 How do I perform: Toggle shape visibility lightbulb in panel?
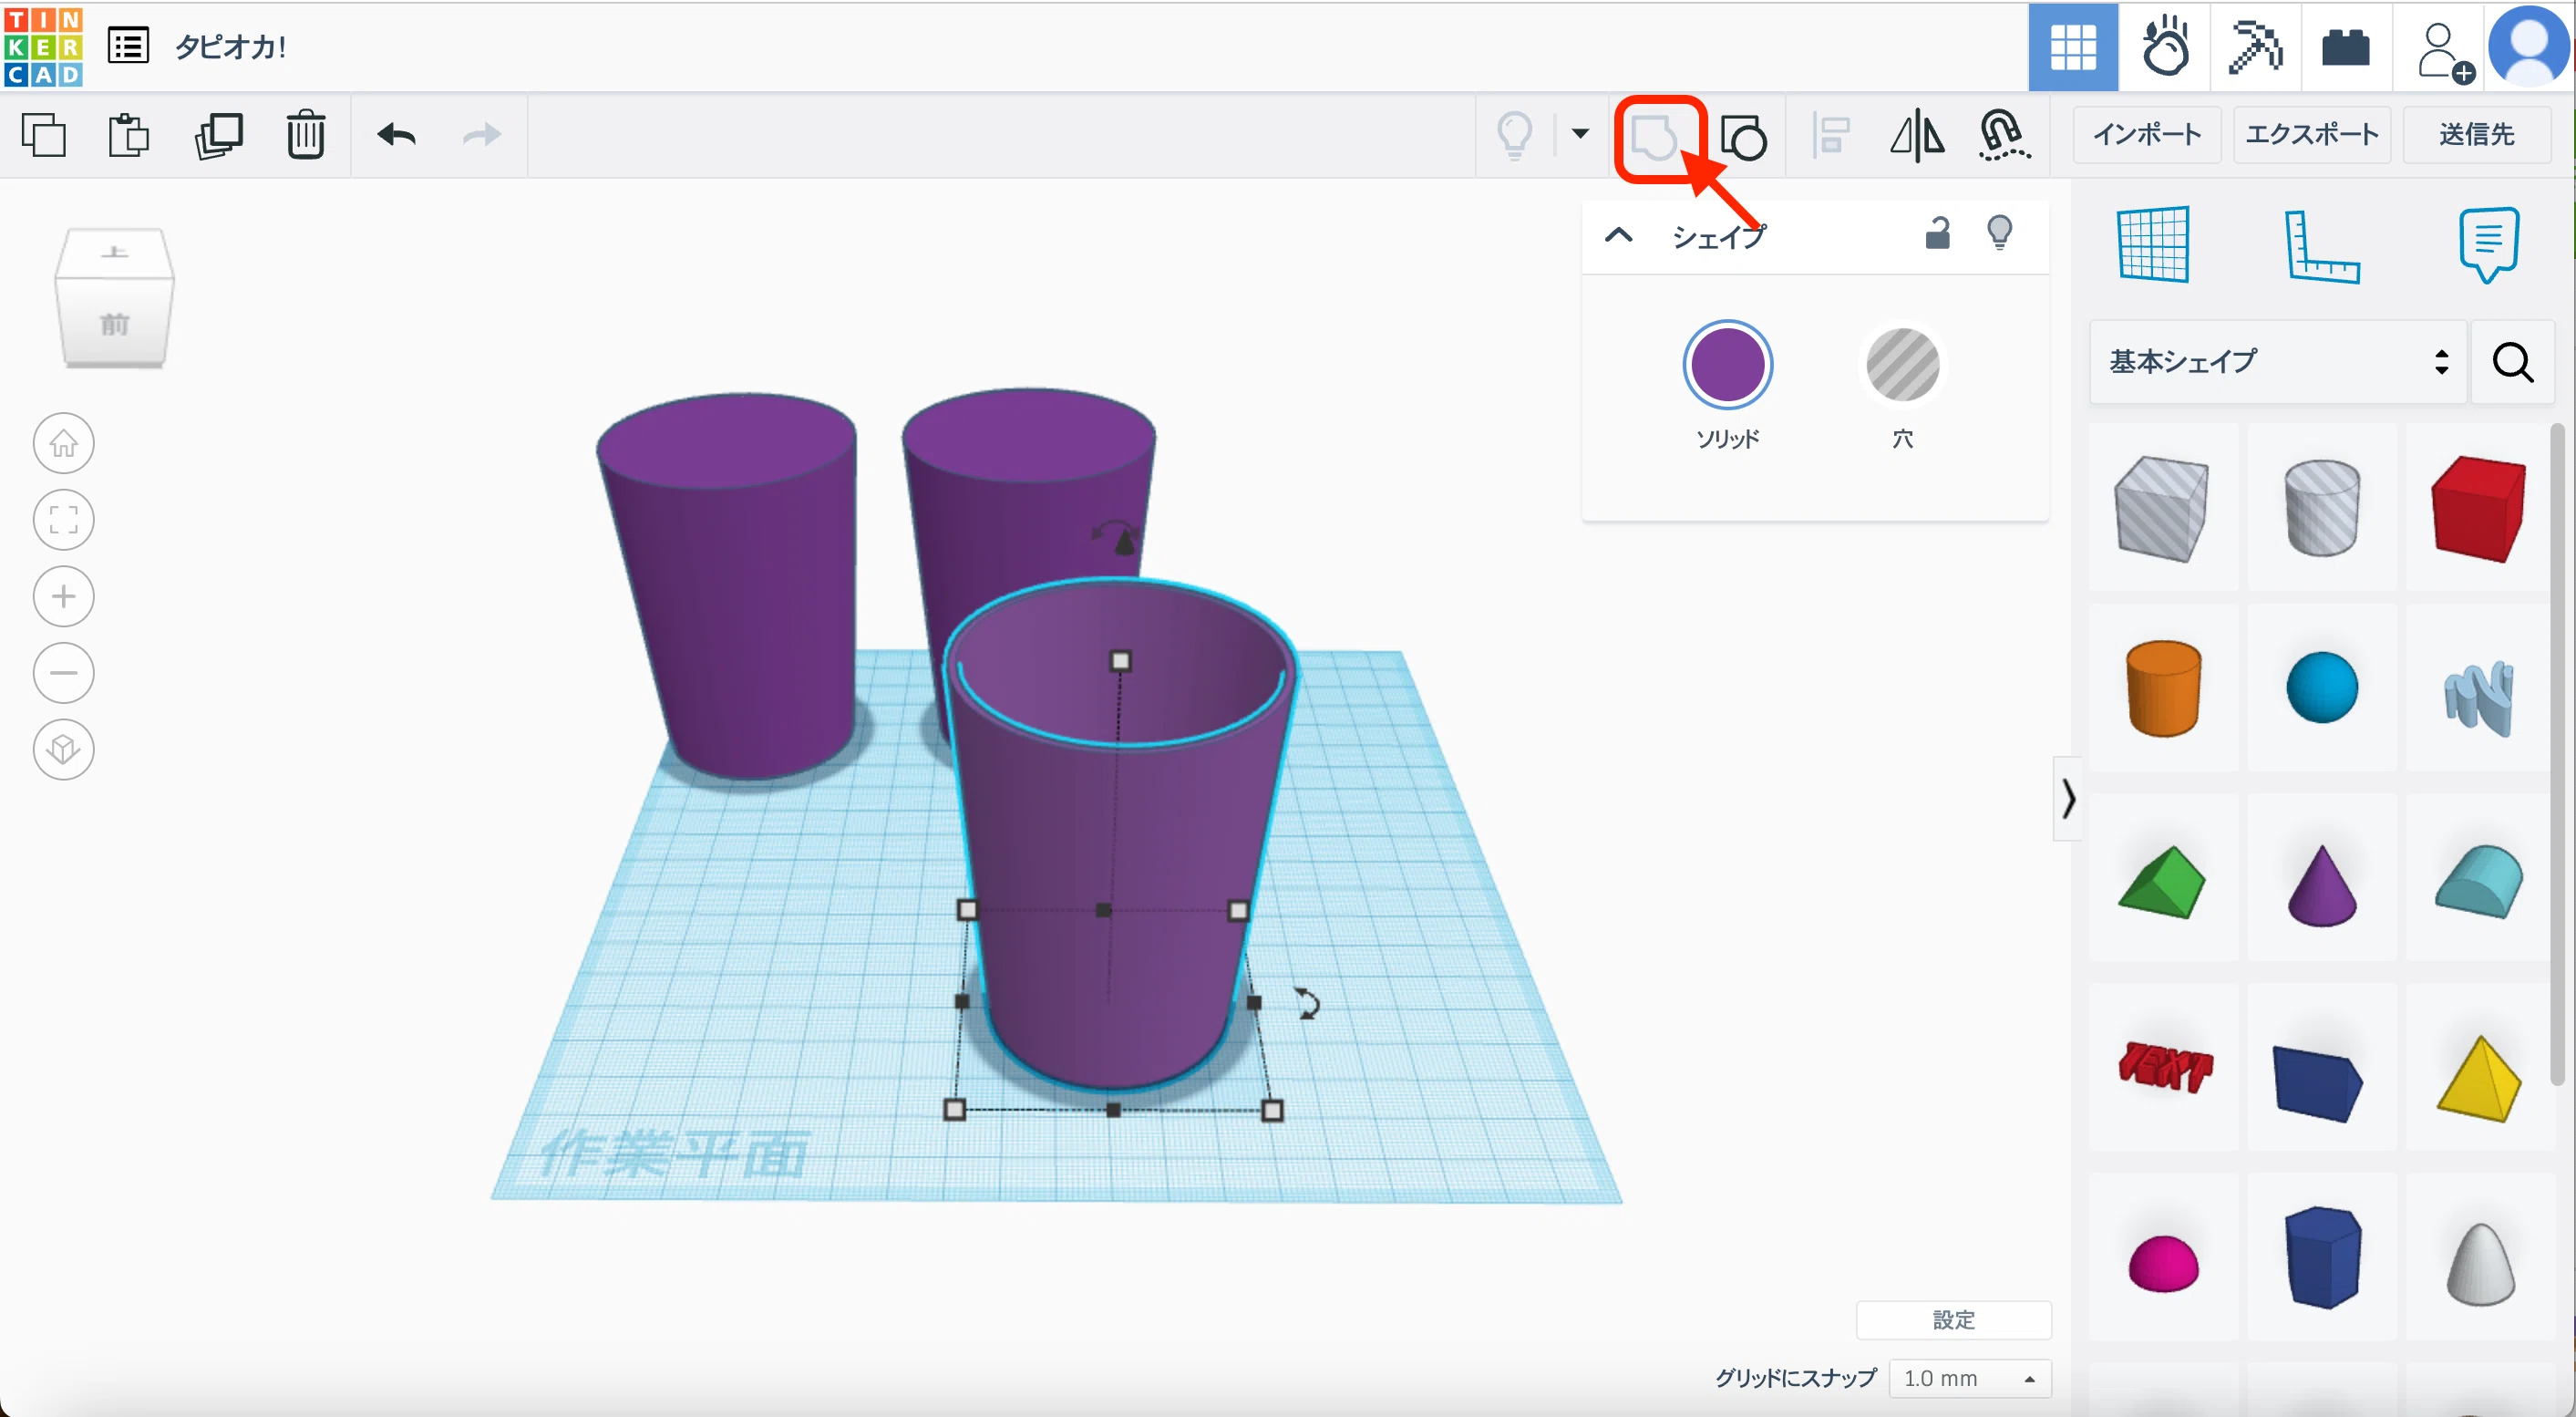point(1999,232)
